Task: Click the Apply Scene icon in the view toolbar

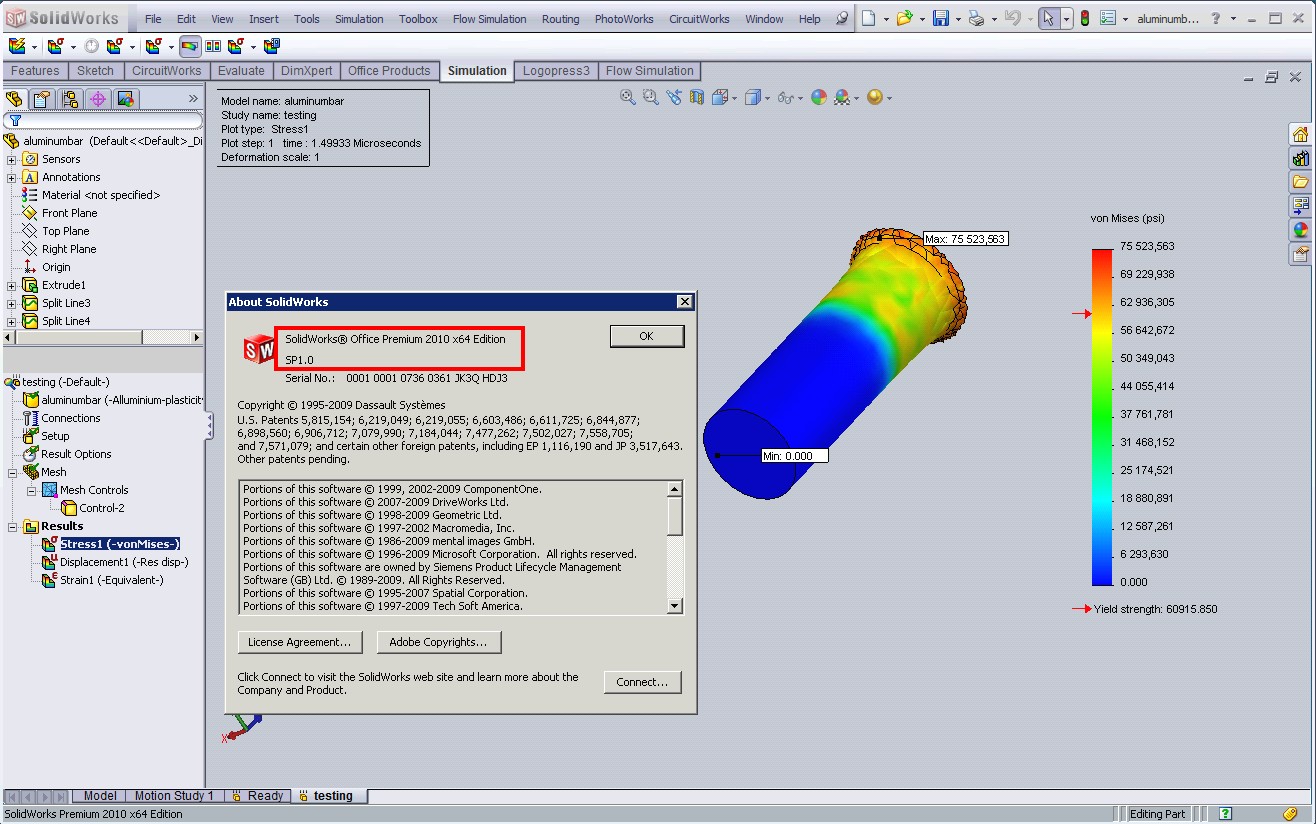Action: pyautogui.click(x=841, y=97)
